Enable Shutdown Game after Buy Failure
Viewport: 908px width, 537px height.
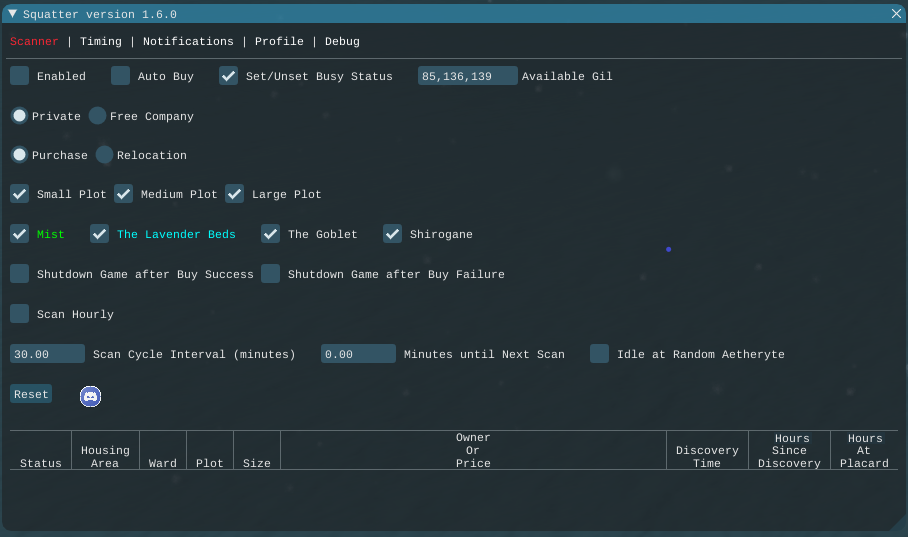pyautogui.click(x=270, y=274)
